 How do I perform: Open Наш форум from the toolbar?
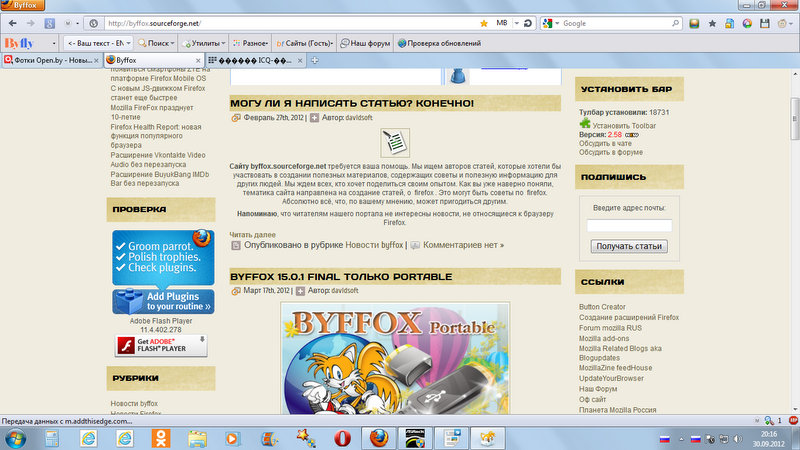coord(365,43)
